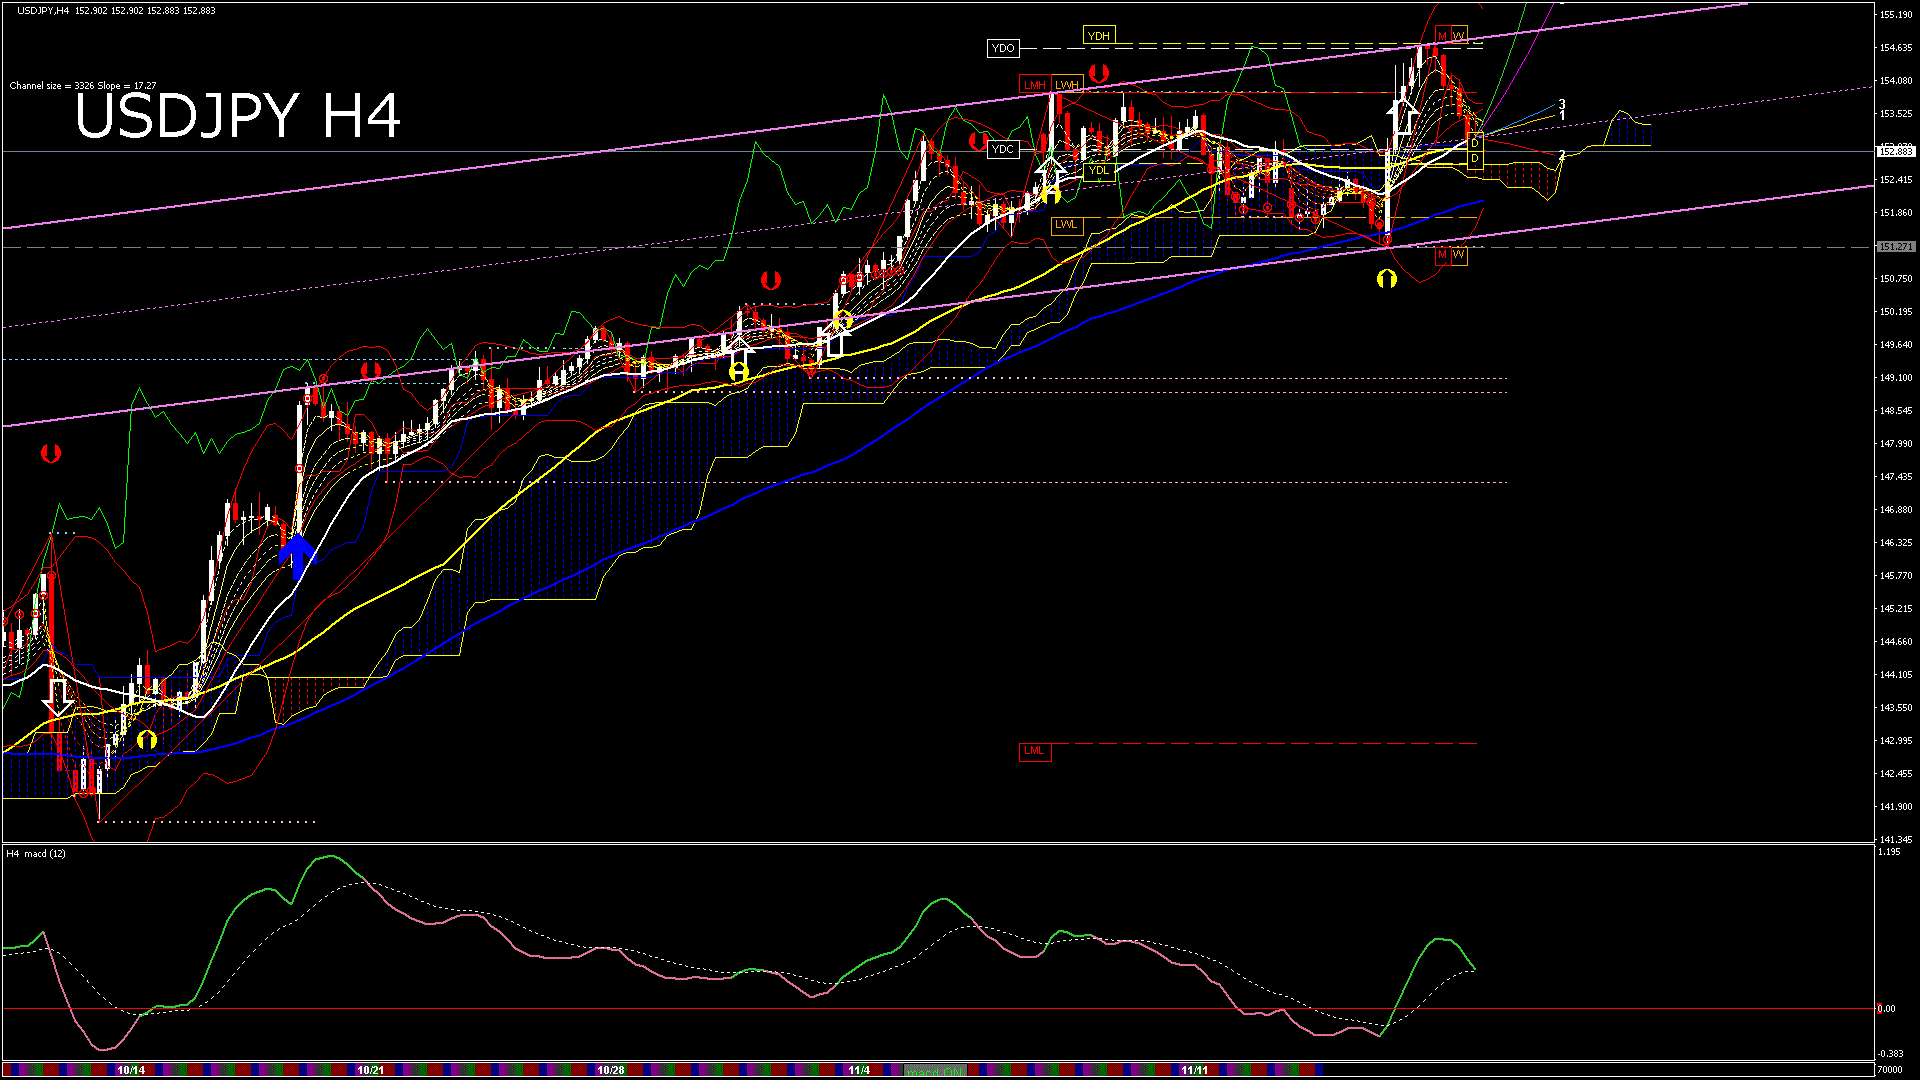
Task: Click the large blue up arrow signal
Action: tap(297, 556)
